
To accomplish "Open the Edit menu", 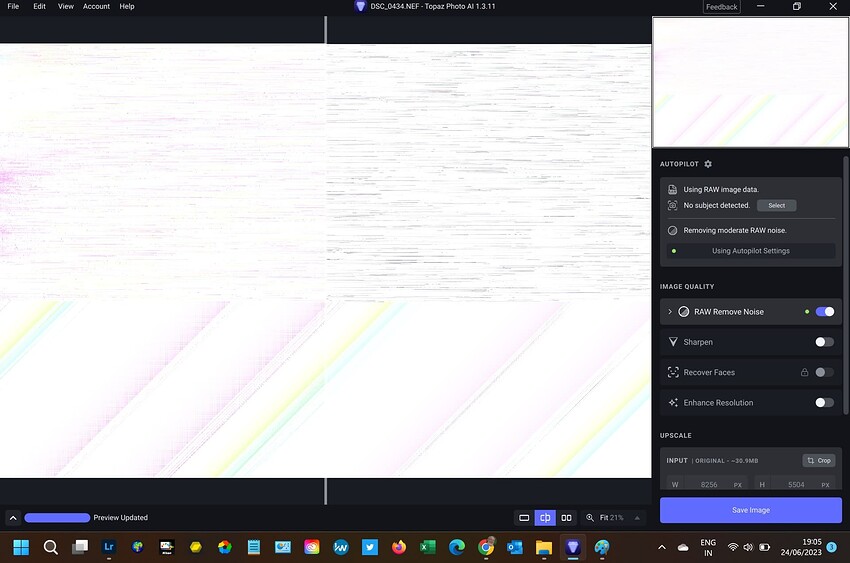I will (39, 6).
